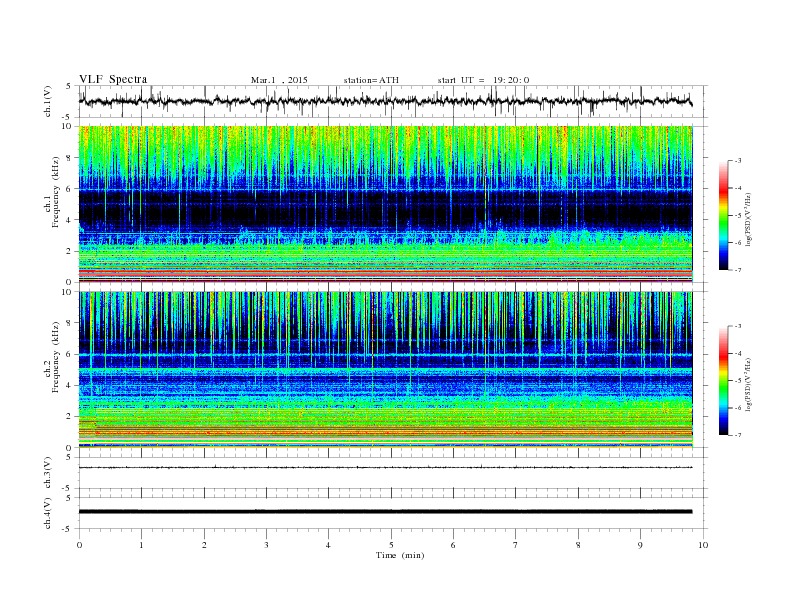
Task: Click the "station=ATH" header label
Action: tap(371, 80)
